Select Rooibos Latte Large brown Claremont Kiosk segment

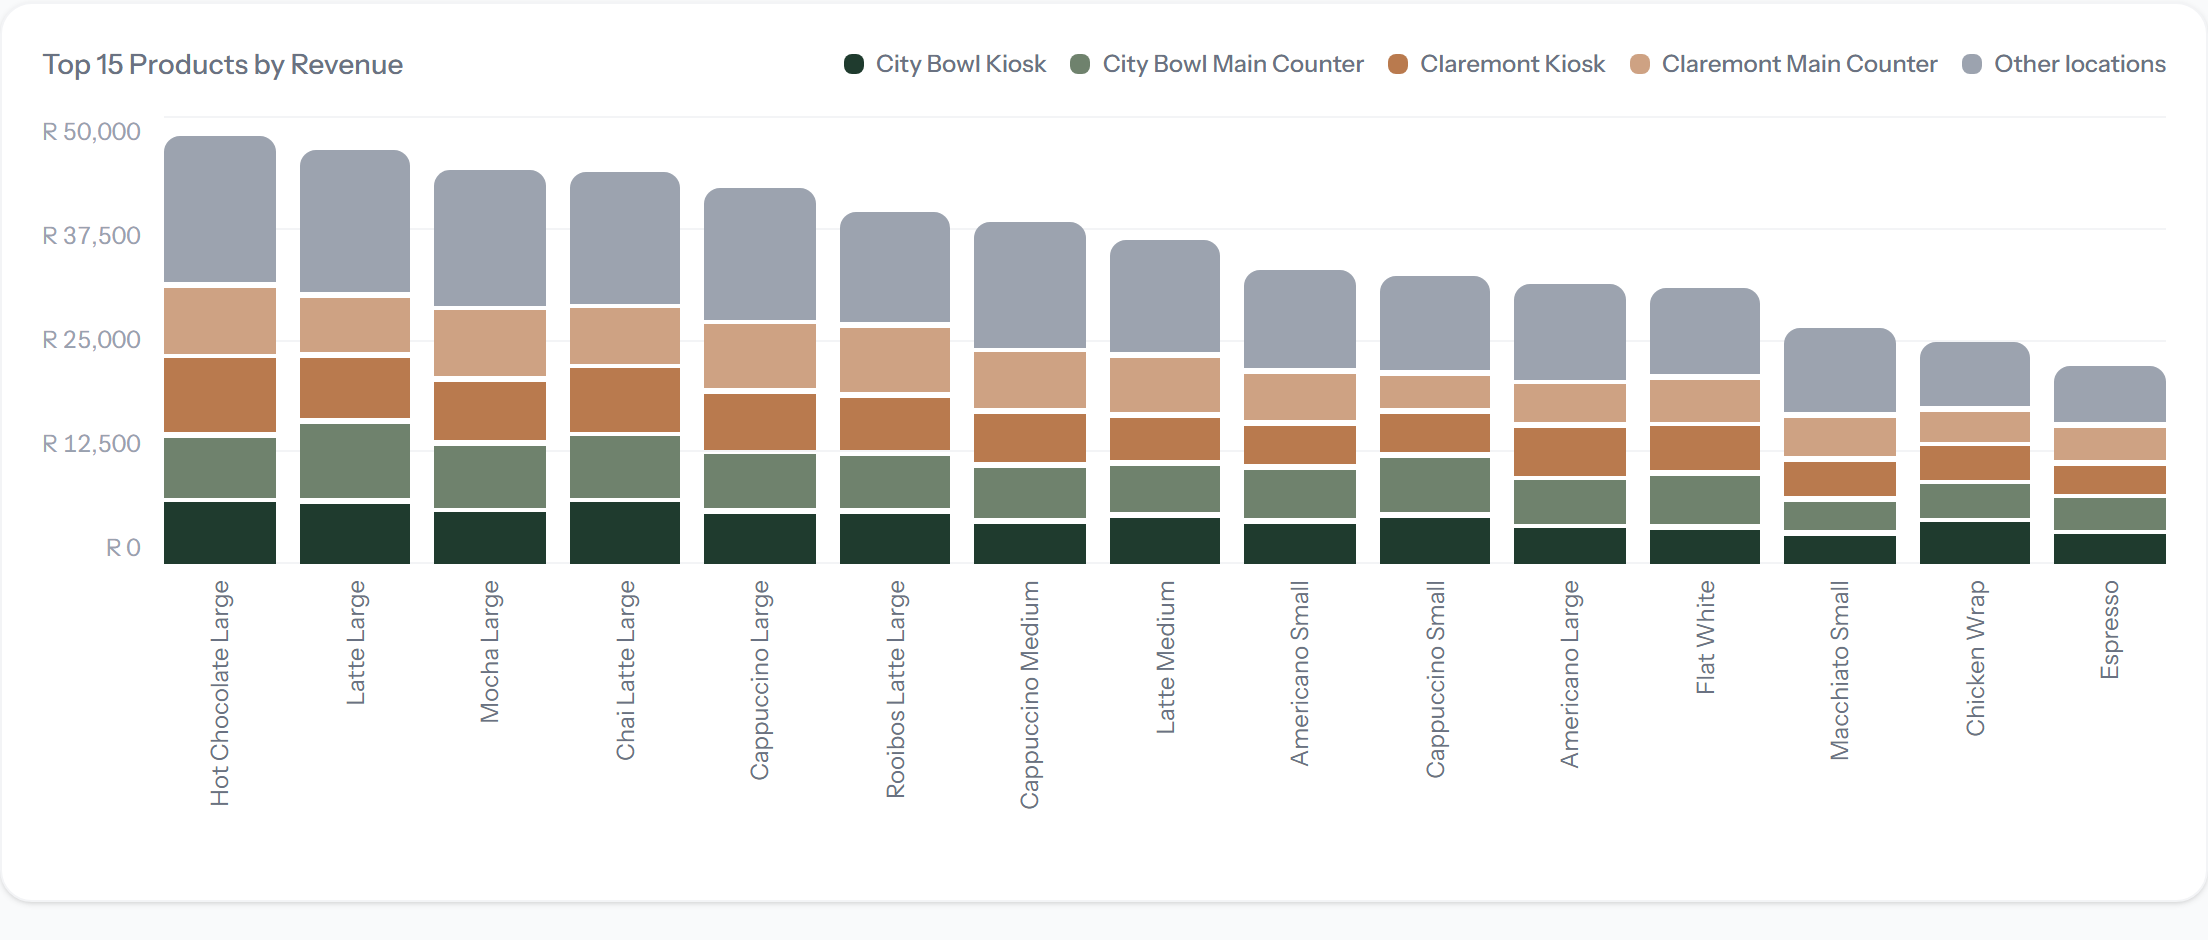click(895, 424)
